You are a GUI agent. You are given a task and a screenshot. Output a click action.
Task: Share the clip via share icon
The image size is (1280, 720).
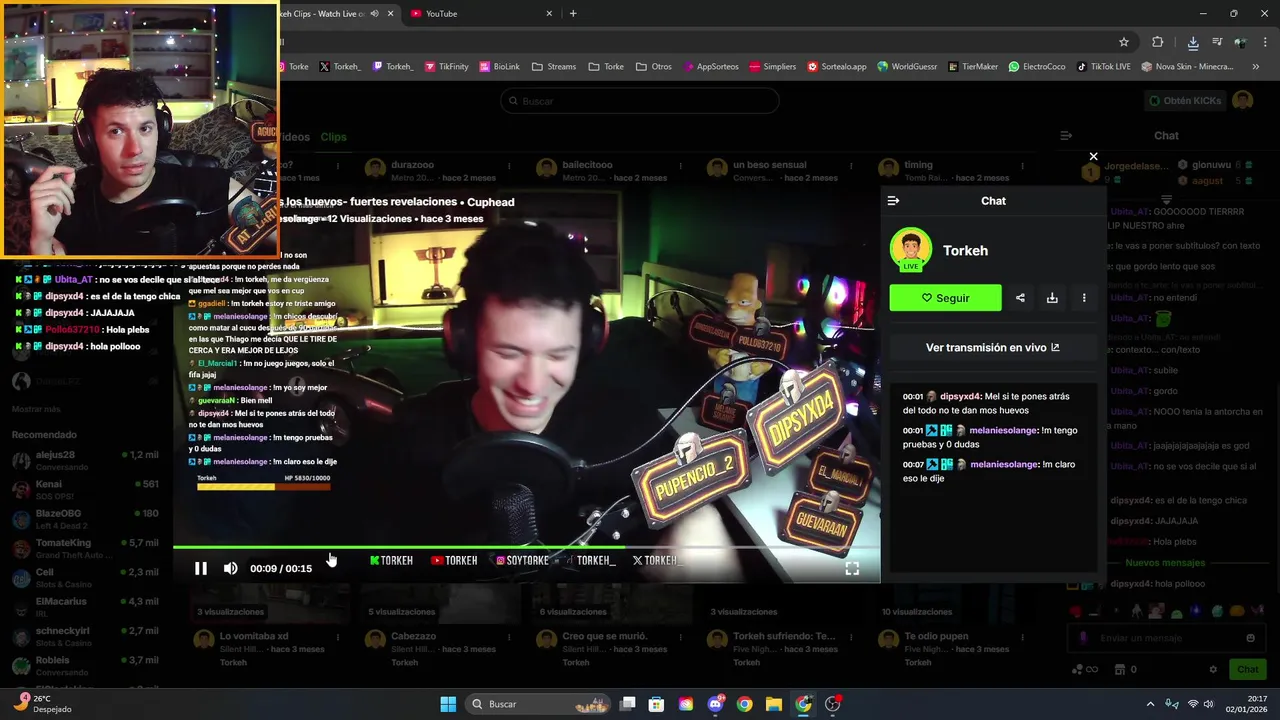[1020, 298]
